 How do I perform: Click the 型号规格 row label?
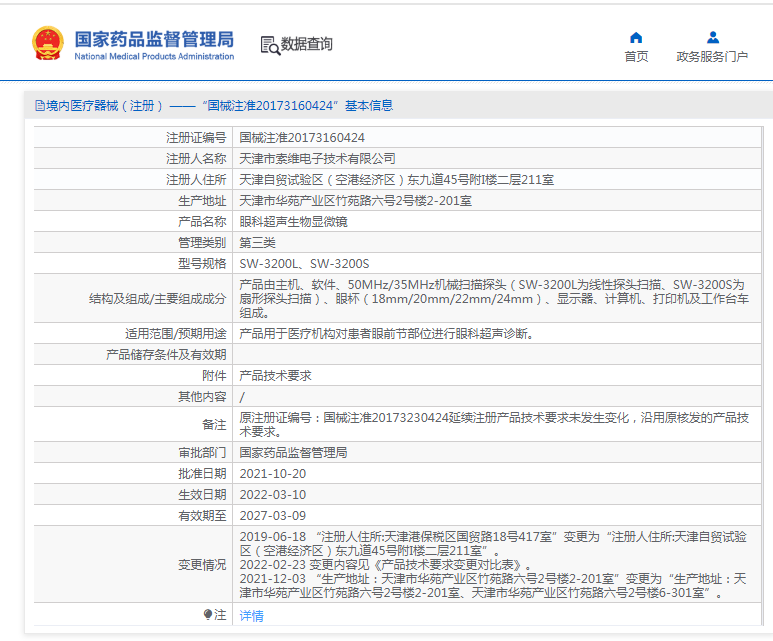tap(202, 264)
